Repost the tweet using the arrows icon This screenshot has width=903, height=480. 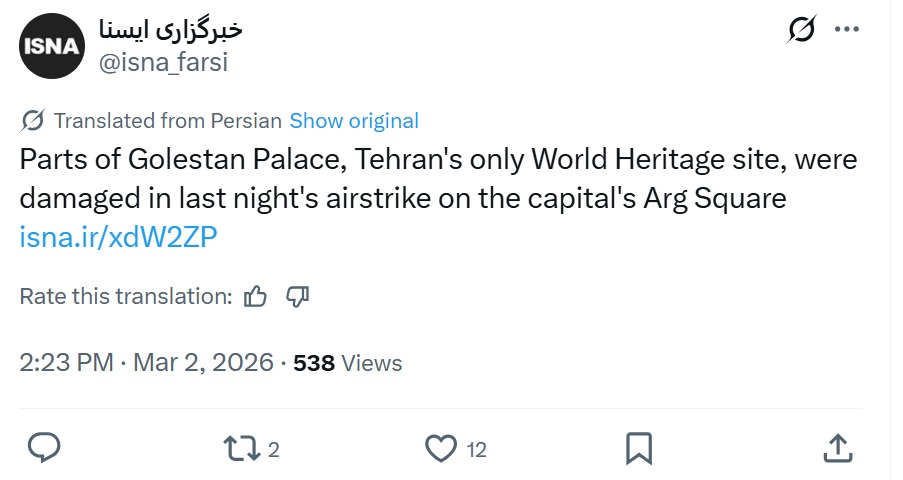coord(240,448)
